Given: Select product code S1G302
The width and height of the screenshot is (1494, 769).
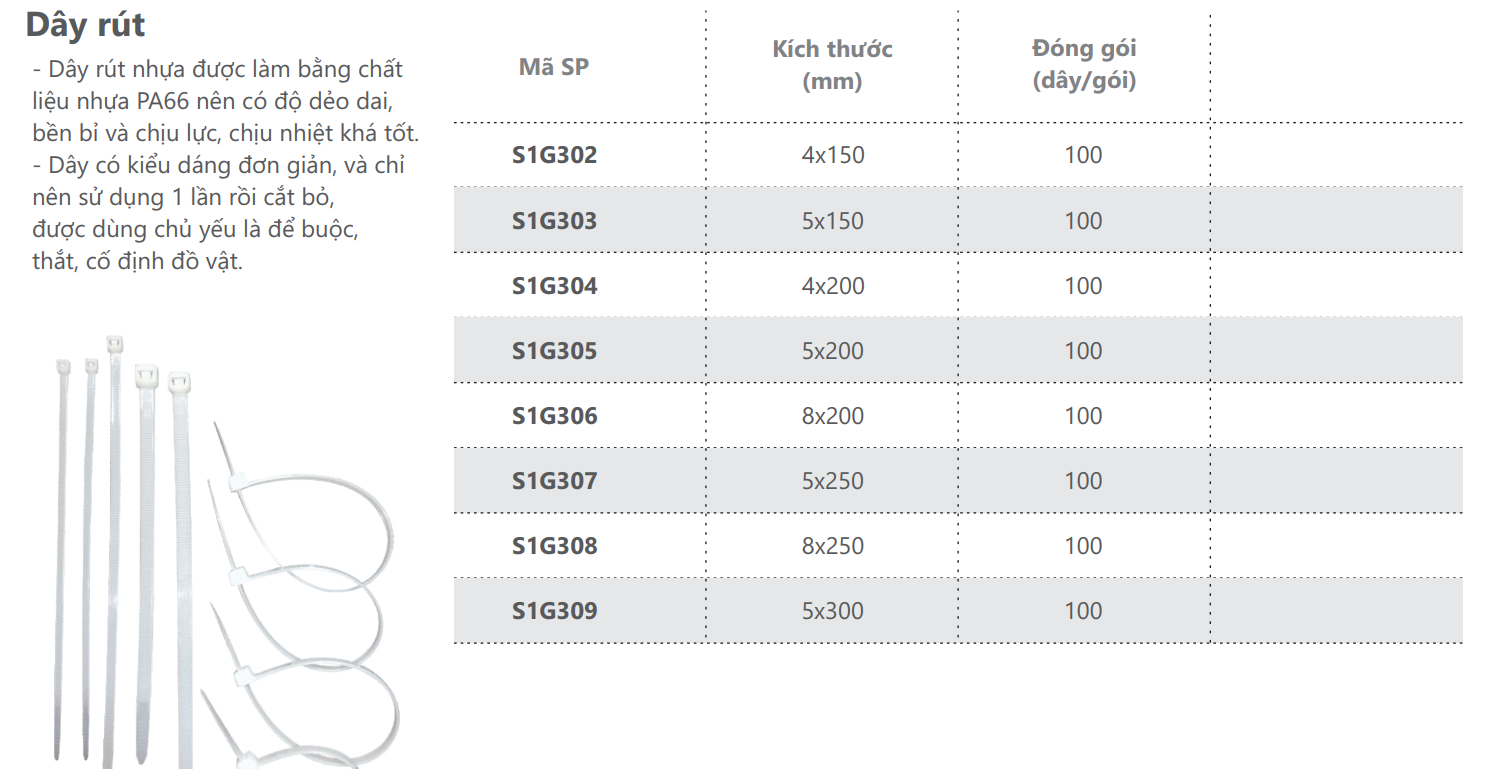Looking at the screenshot, I should (555, 155).
